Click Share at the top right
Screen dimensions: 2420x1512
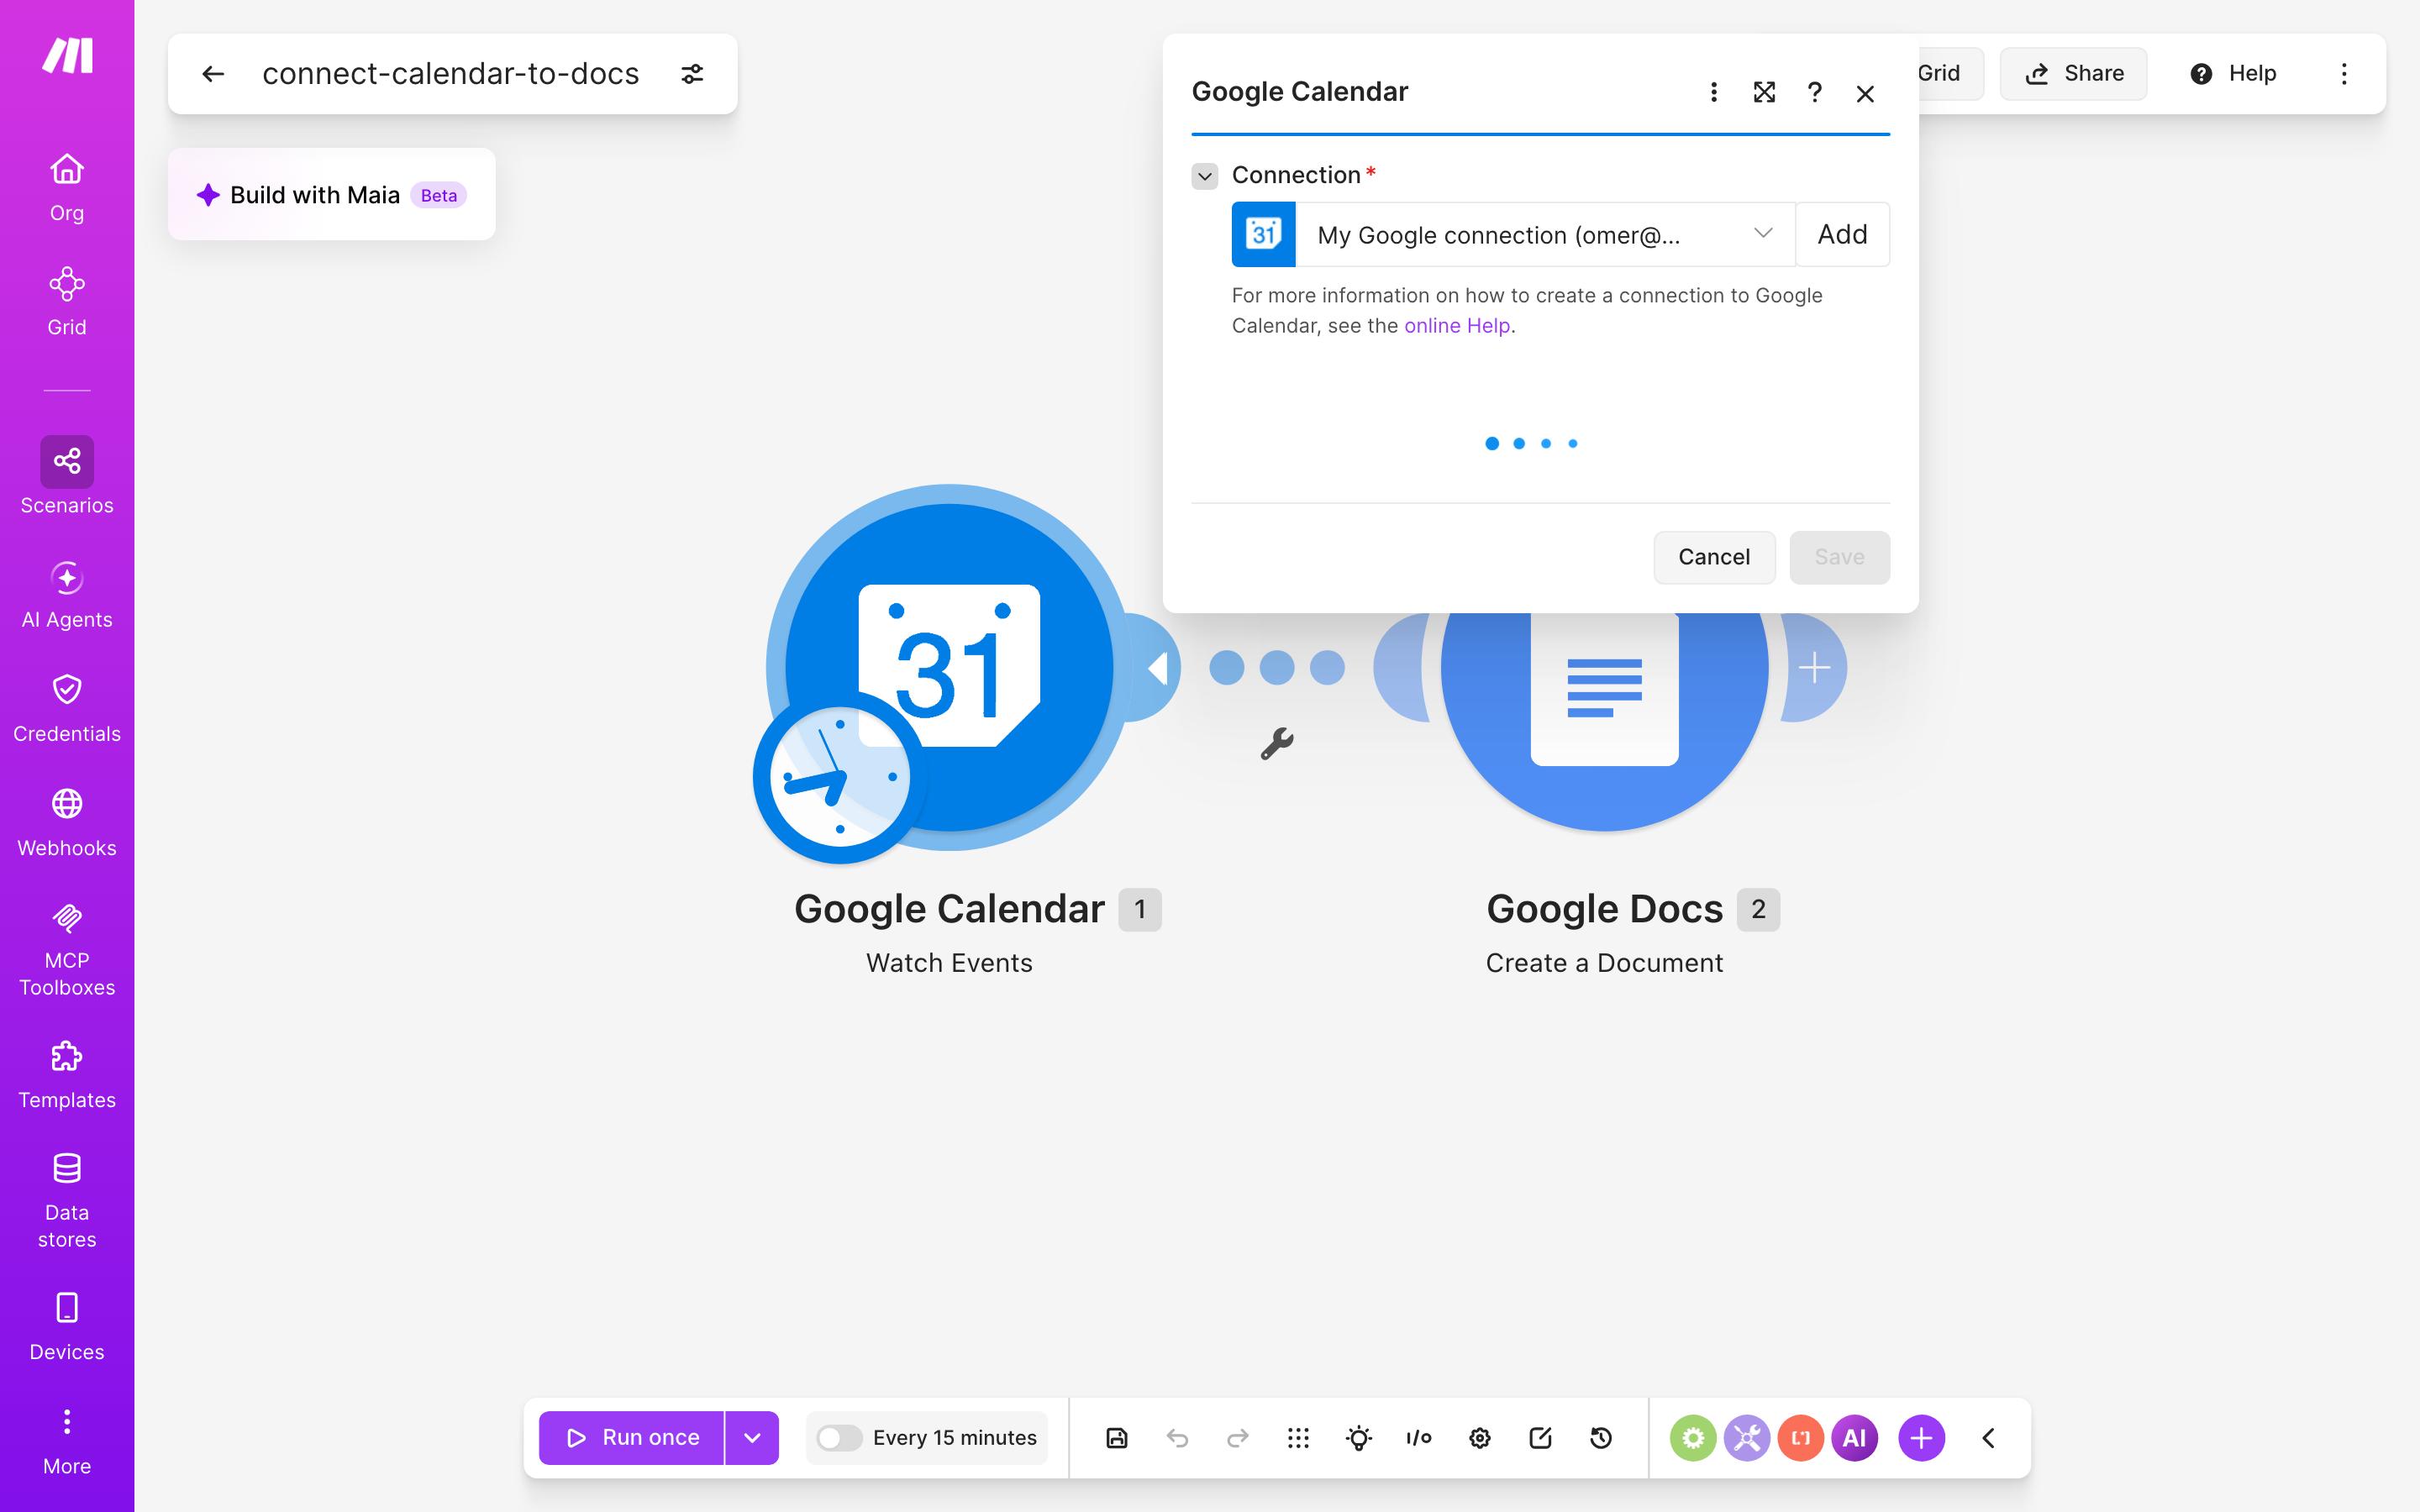pyautogui.click(x=2073, y=74)
